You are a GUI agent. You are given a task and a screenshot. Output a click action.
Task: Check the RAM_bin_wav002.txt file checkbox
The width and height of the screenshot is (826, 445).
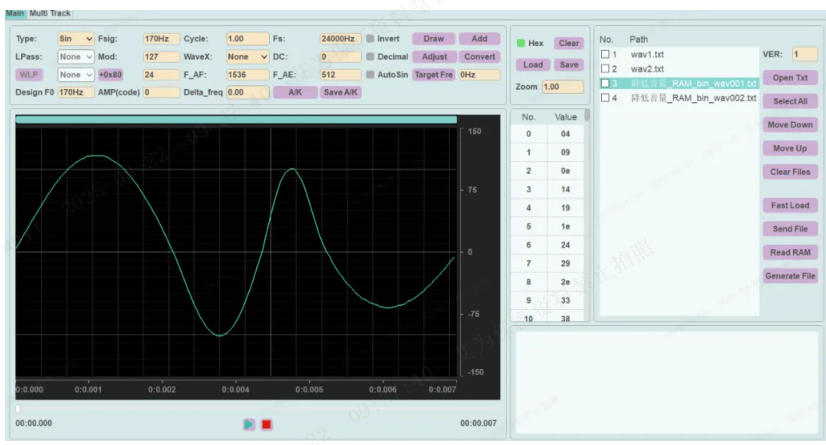(x=605, y=98)
